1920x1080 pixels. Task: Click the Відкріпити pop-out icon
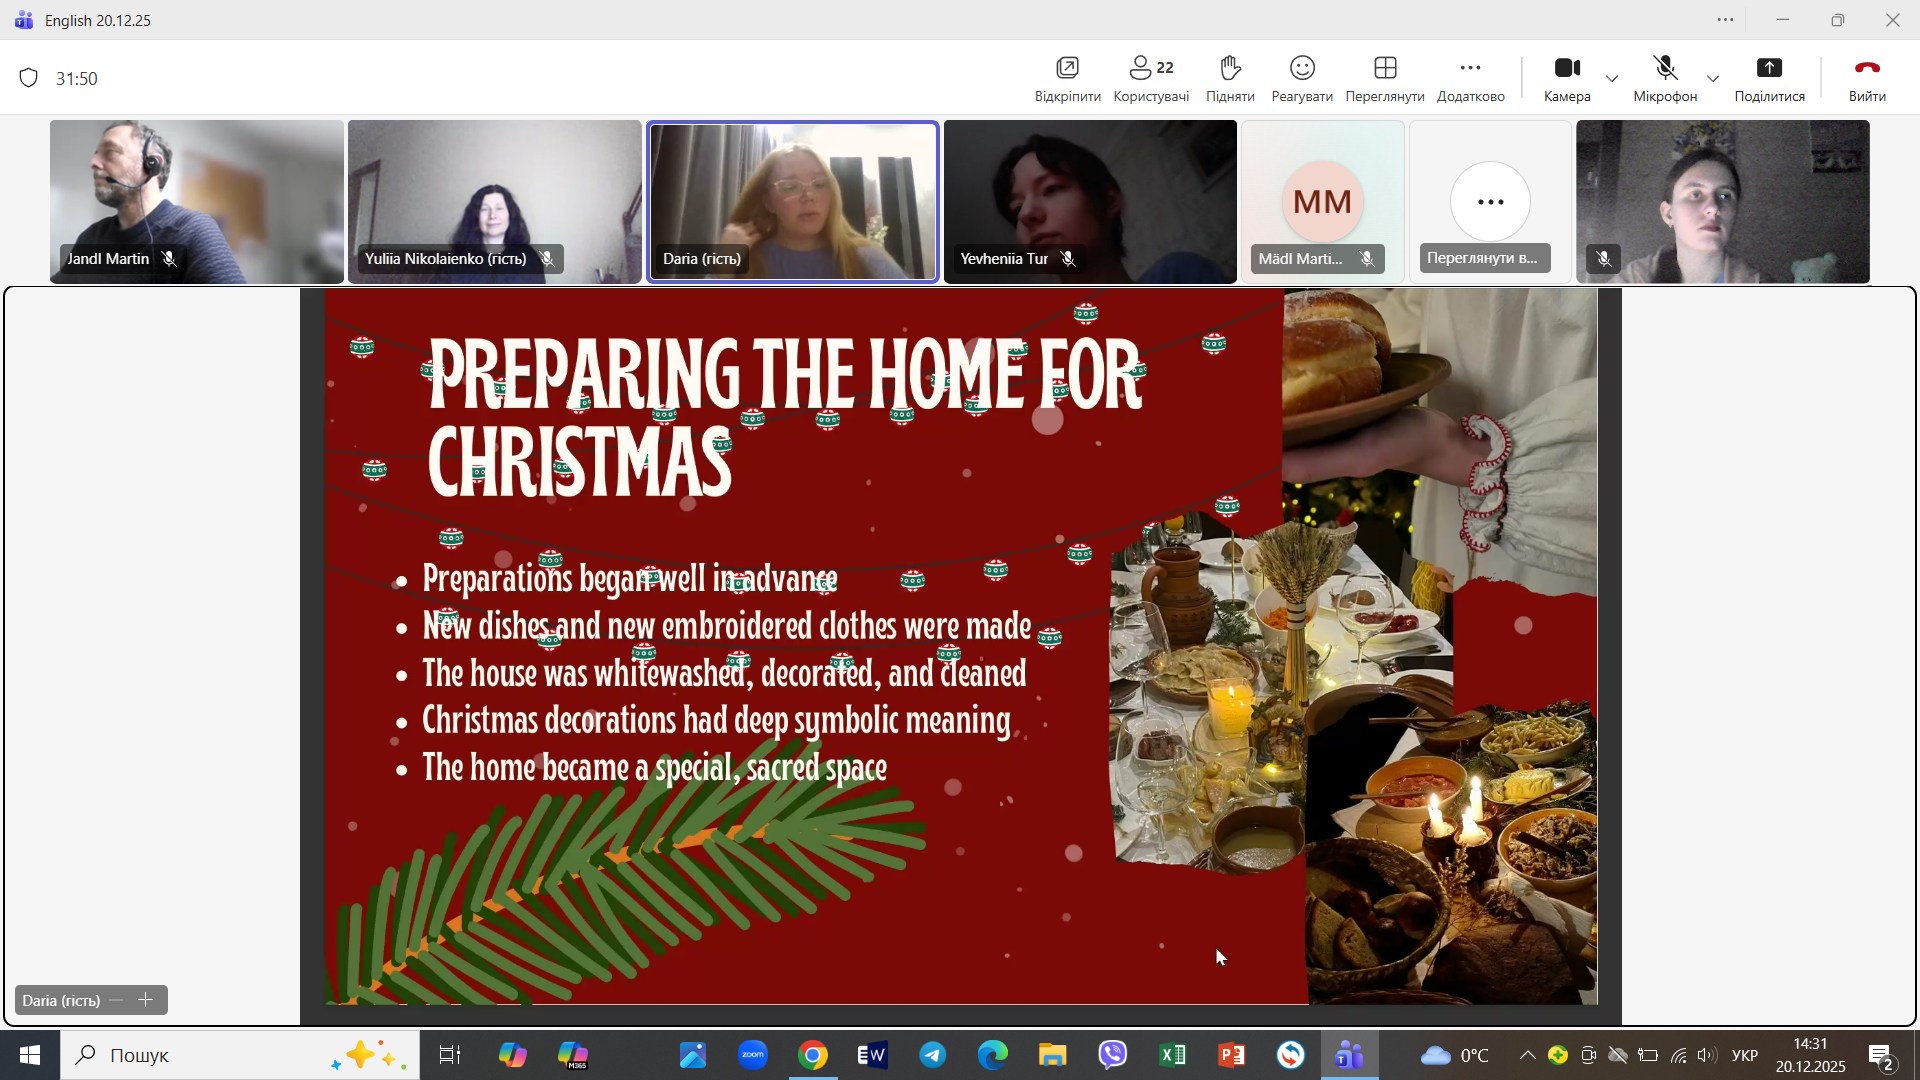click(1067, 69)
